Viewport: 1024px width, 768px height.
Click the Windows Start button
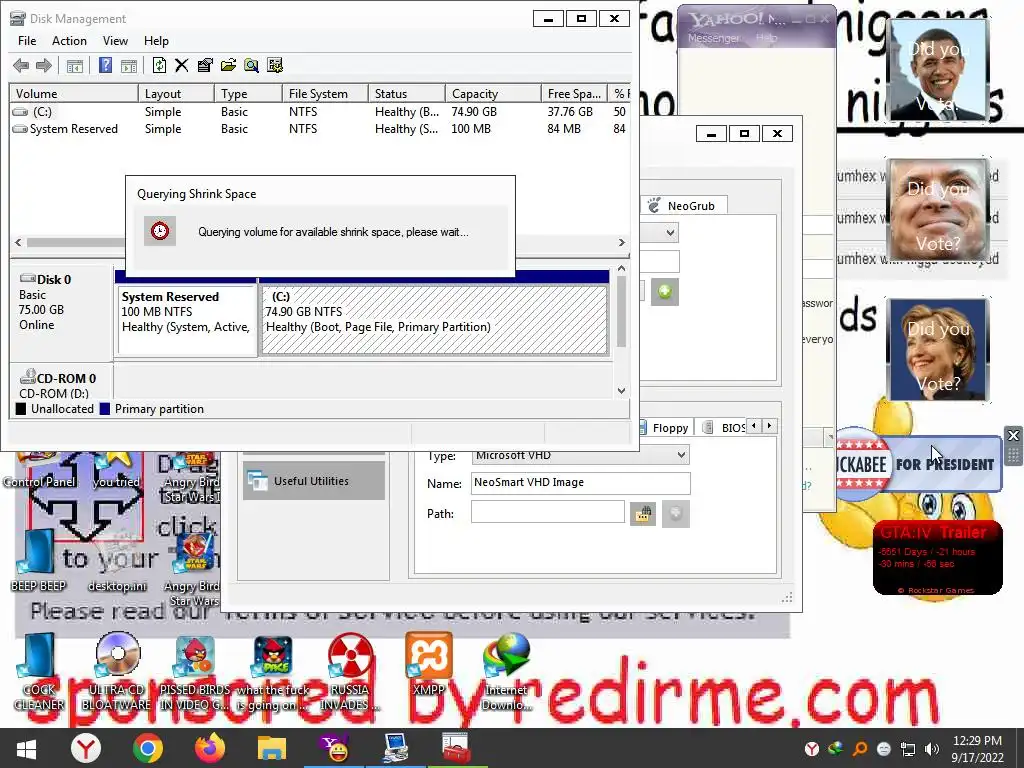click(x=26, y=748)
